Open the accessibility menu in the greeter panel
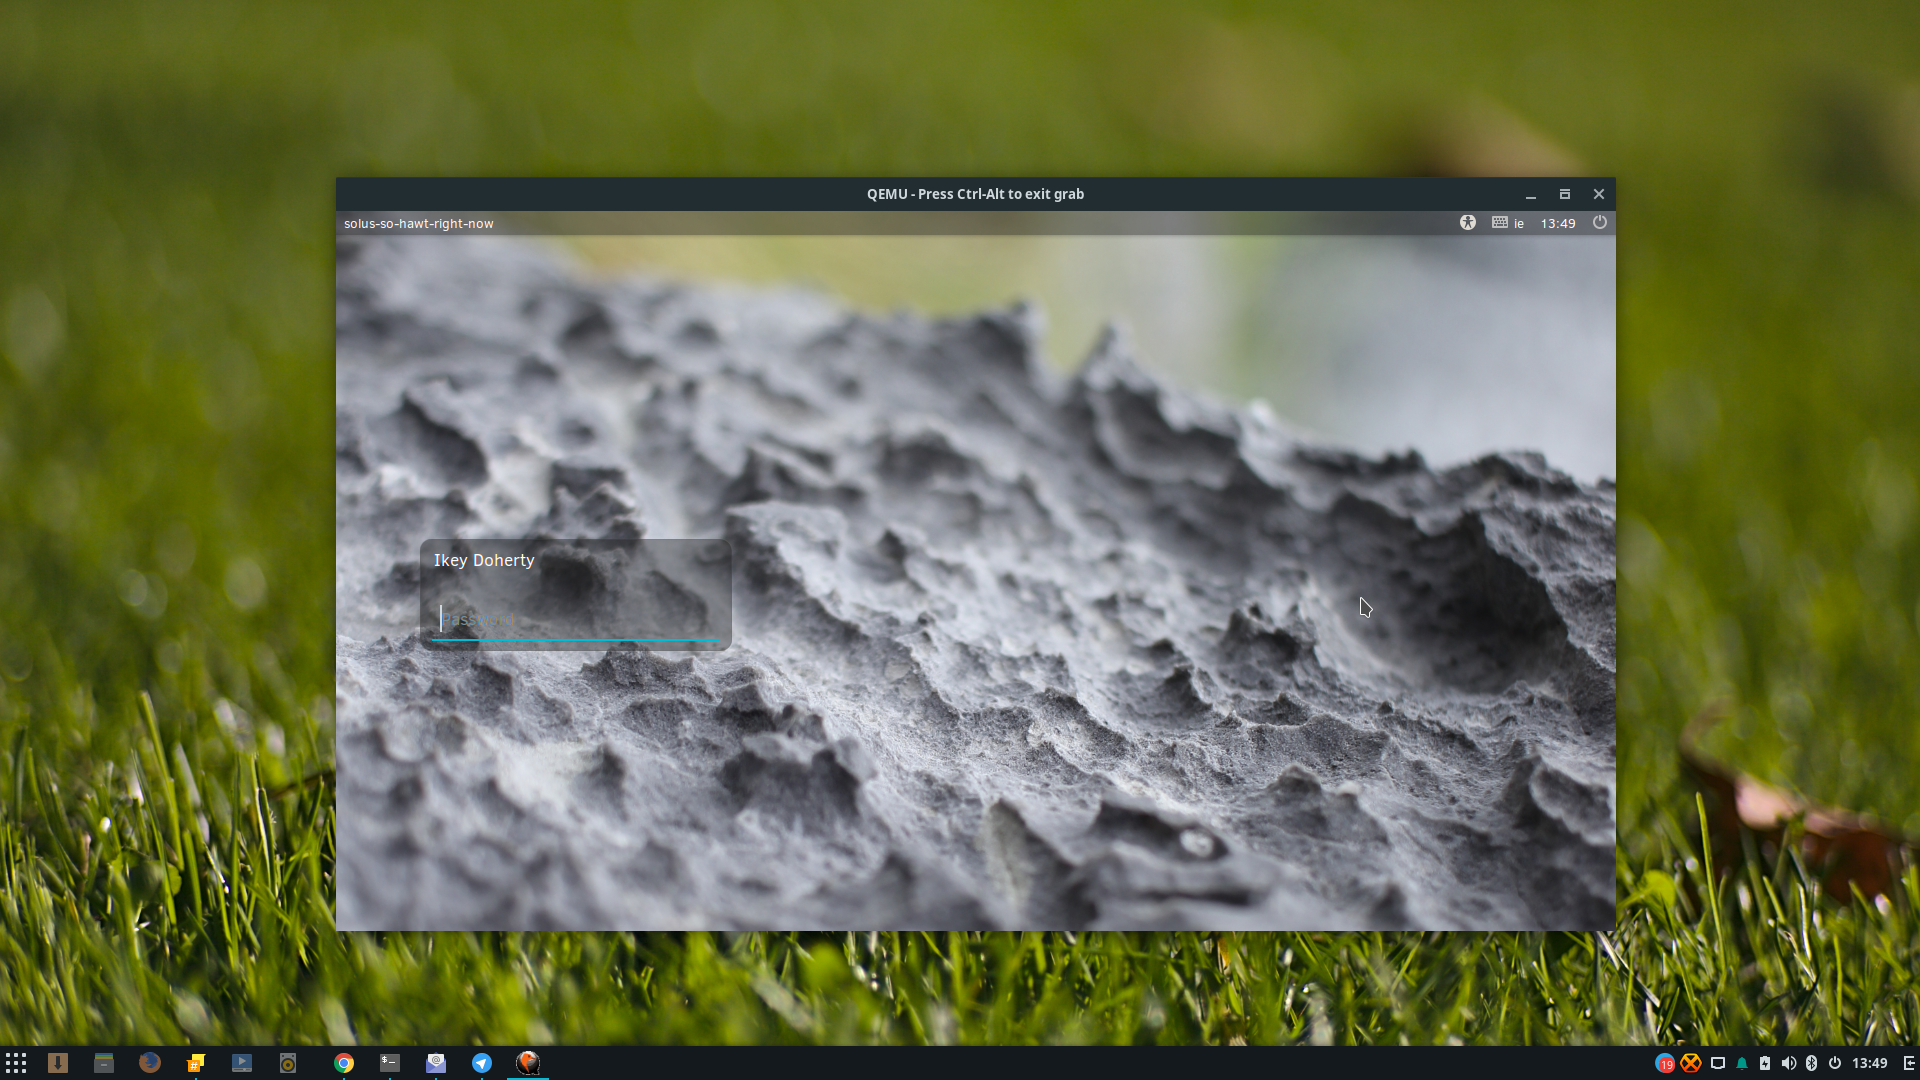The height and width of the screenshot is (1080, 1920). (1468, 223)
